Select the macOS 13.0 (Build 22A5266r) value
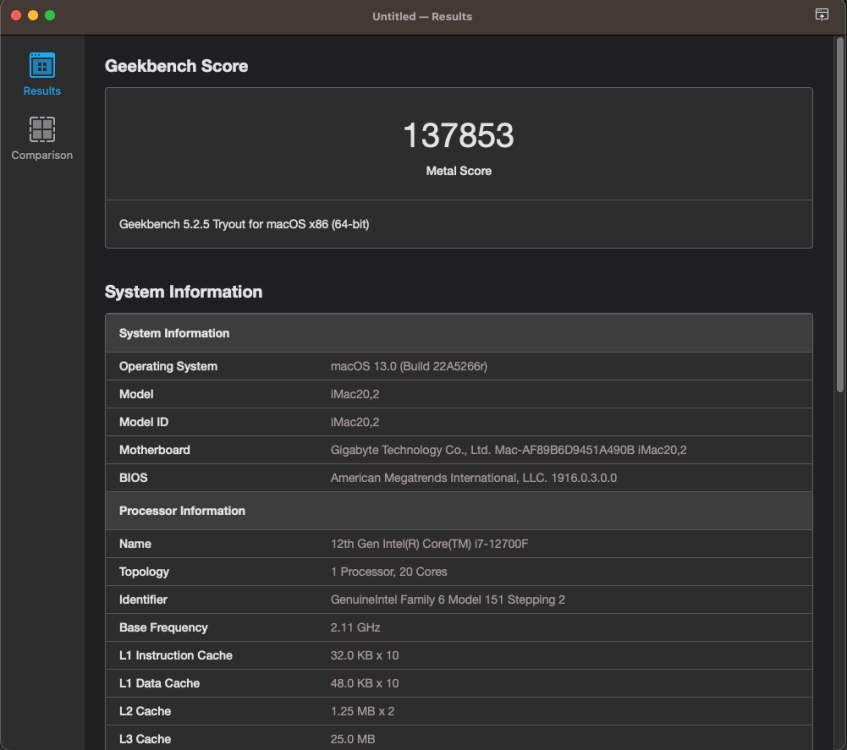 point(409,366)
